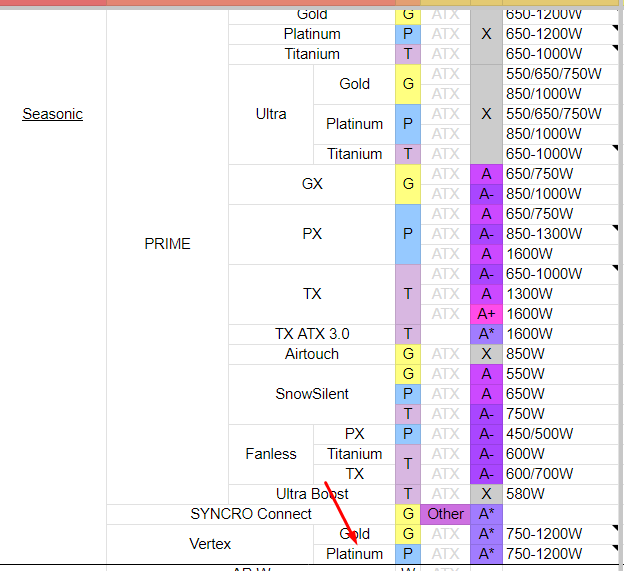Click the G cell in SYNCRO Connect row

[408, 514]
